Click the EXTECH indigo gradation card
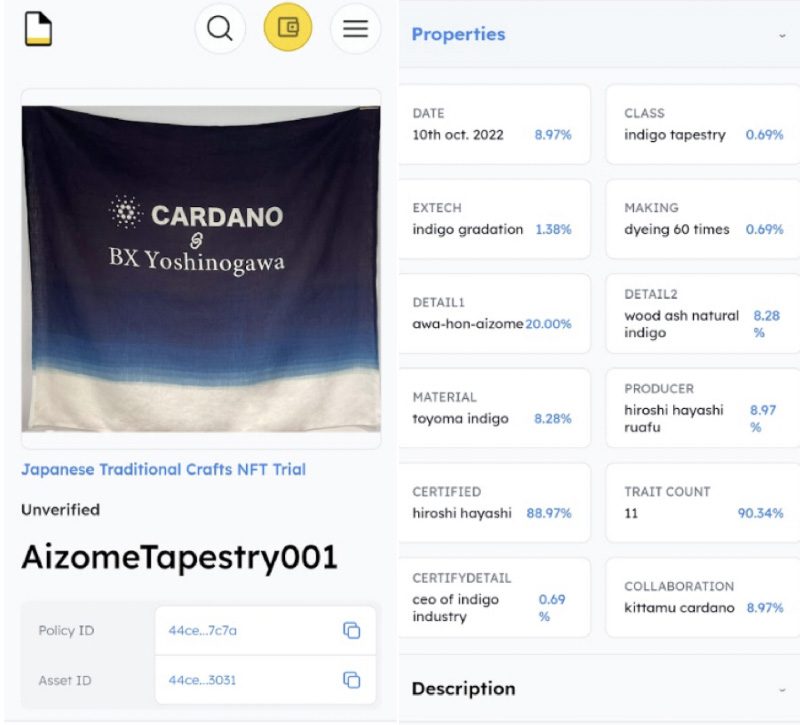Screen dimensions: 800x725 494,219
